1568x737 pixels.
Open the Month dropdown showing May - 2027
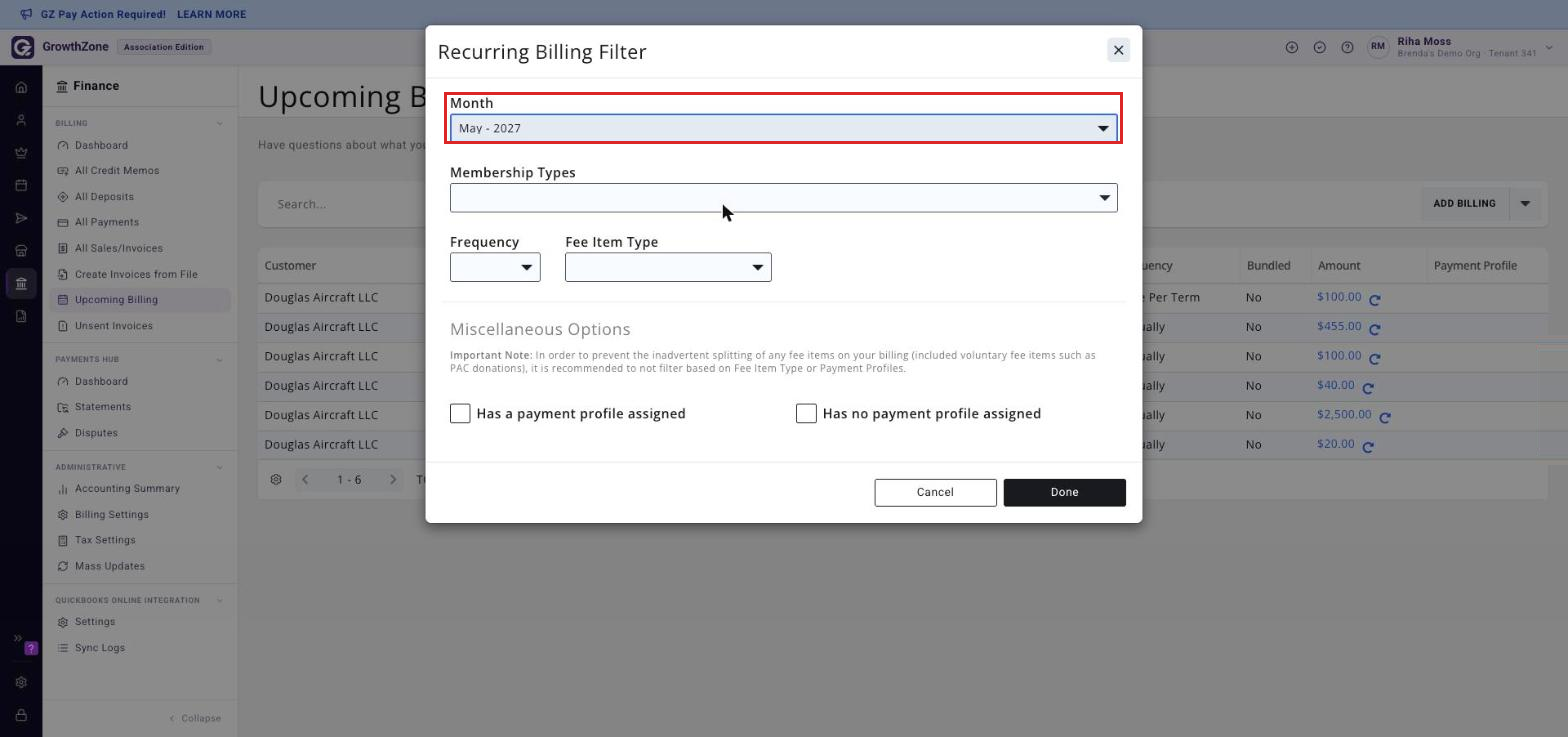click(784, 128)
